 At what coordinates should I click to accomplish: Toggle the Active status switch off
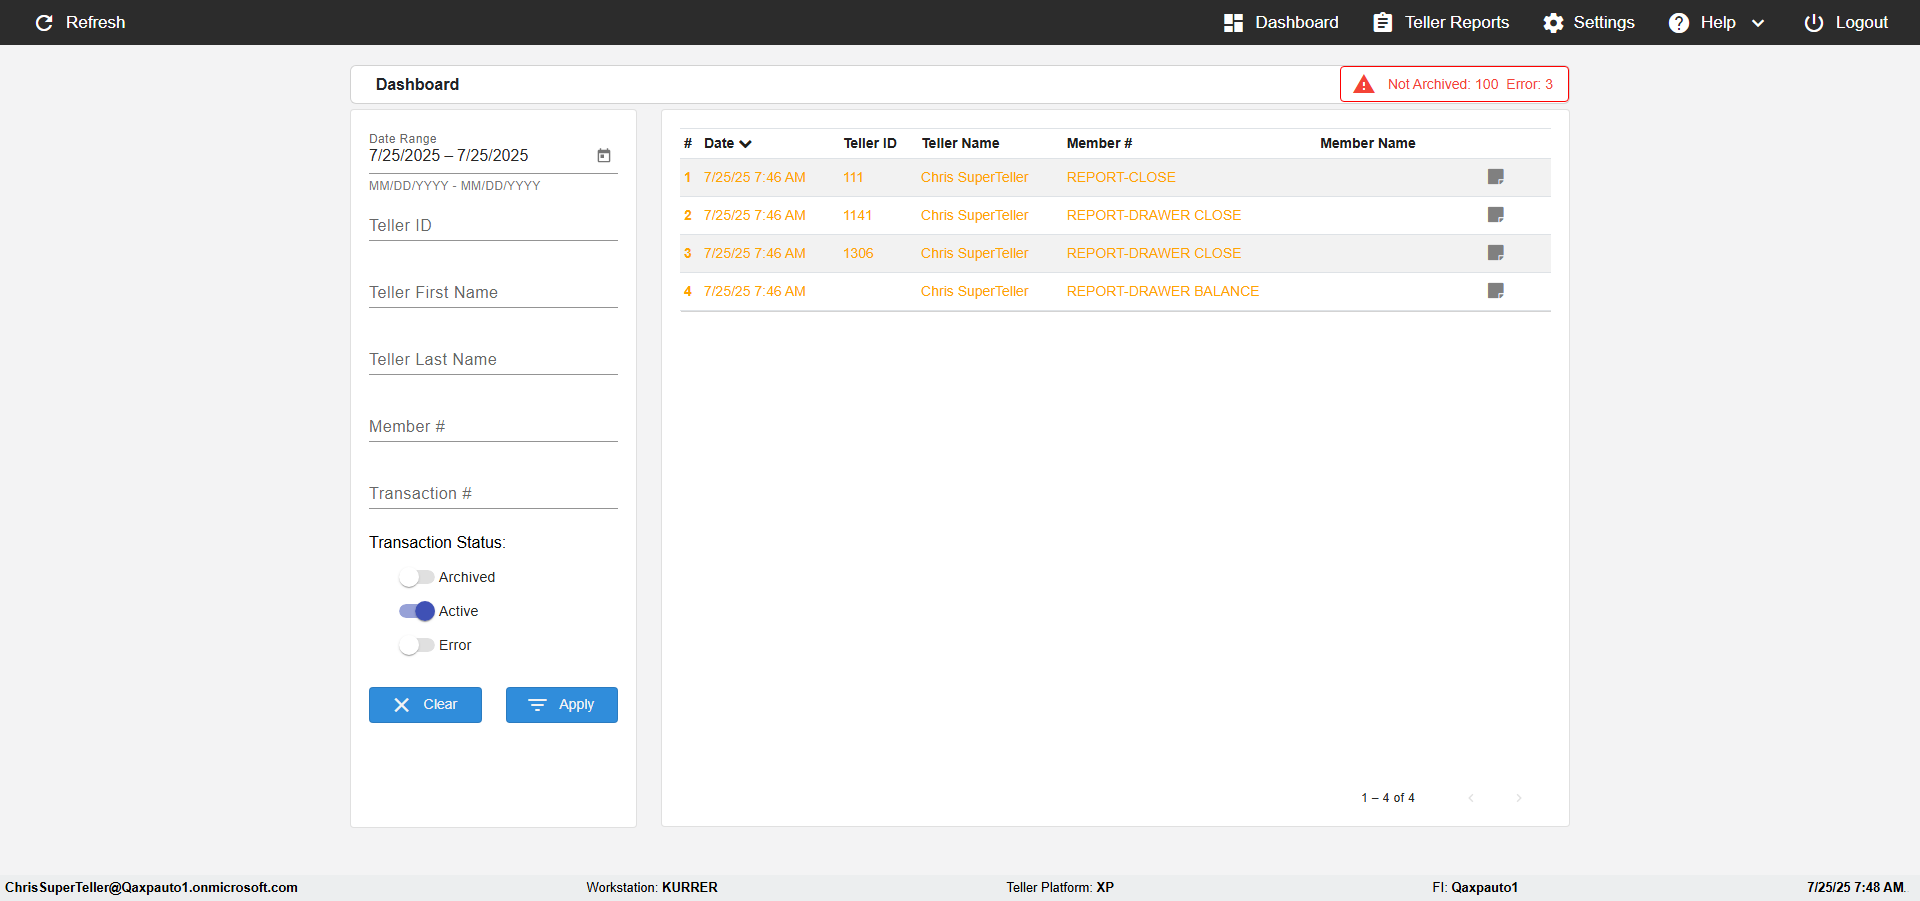click(x=416, y=611)
